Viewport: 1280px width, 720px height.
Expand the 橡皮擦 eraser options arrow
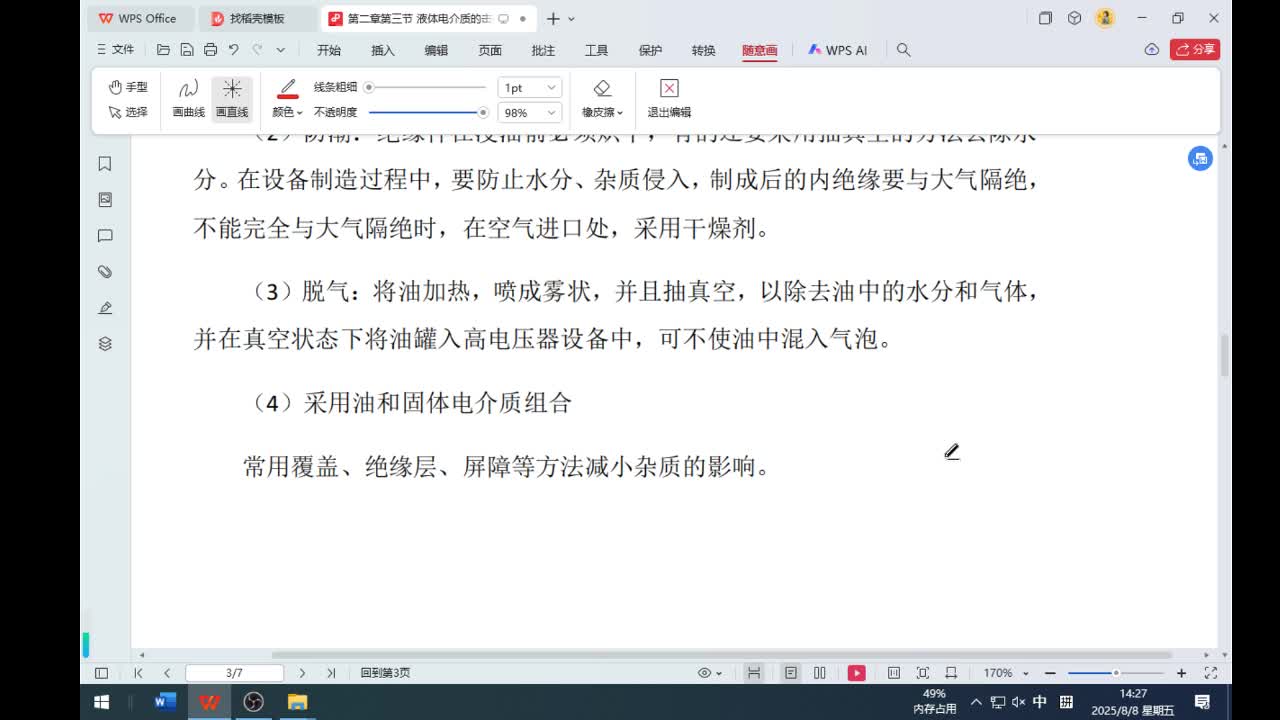pyautogui.click(x=620, y=113)
